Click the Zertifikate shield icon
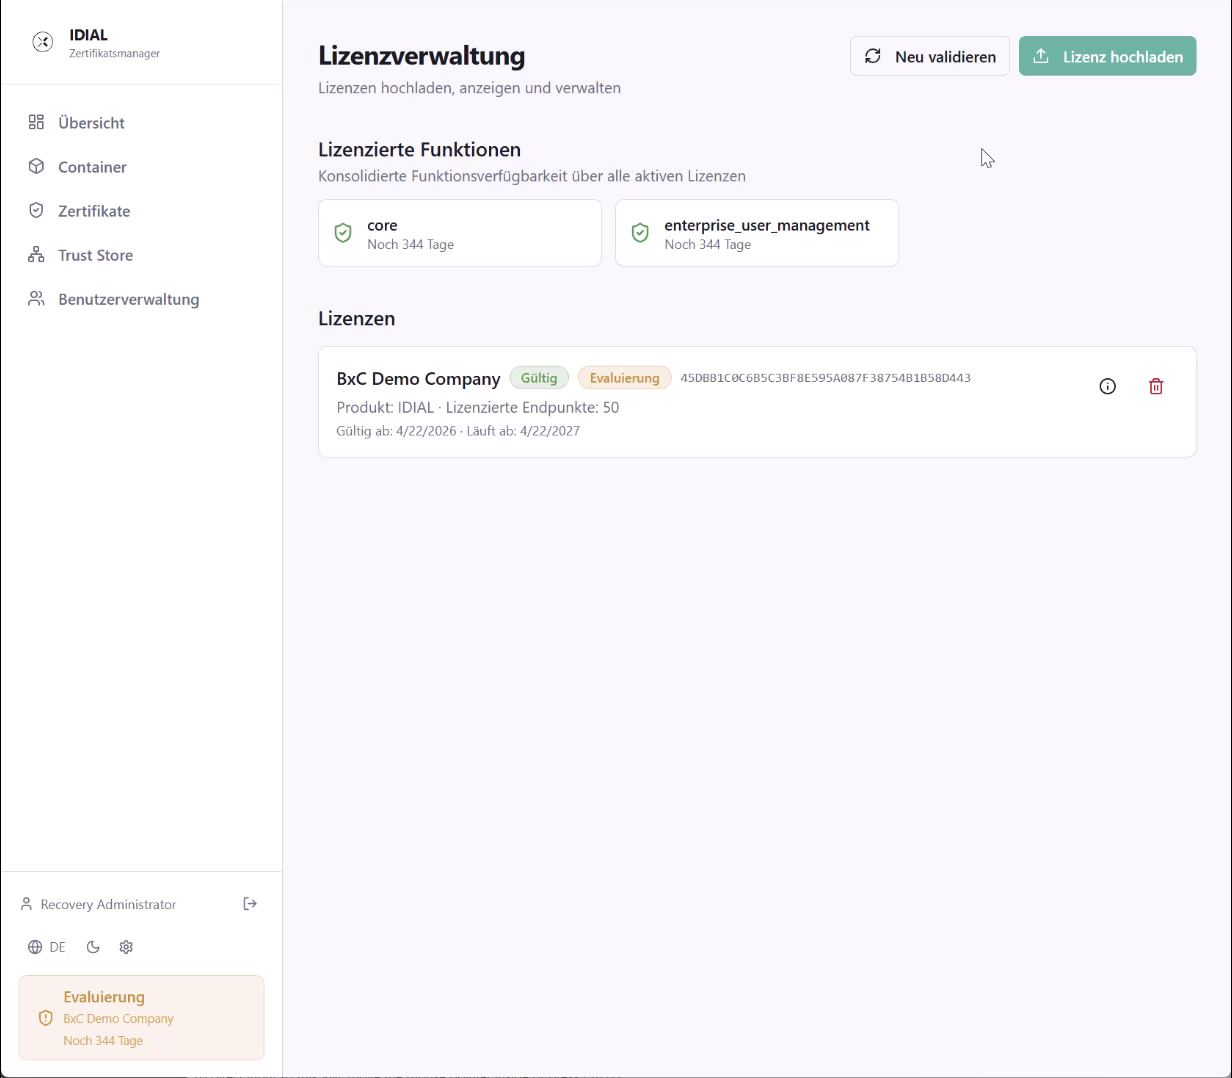1232x1078 pixels. click(x=36, y=210)
